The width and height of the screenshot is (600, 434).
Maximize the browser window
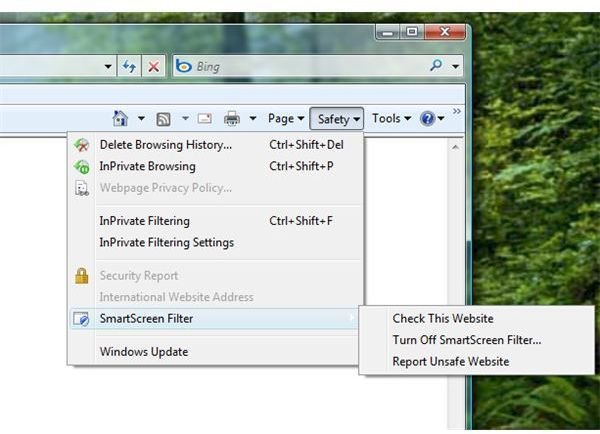[412, 32]
